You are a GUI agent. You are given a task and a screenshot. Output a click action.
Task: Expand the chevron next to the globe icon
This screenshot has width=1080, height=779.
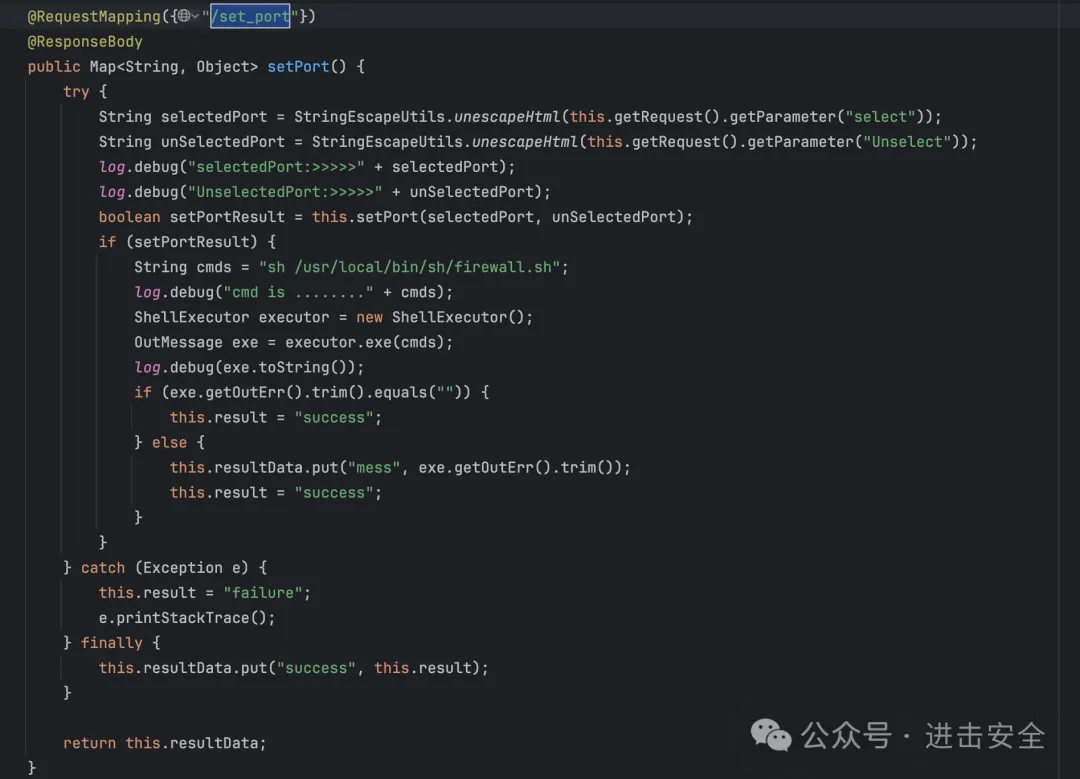196,17
